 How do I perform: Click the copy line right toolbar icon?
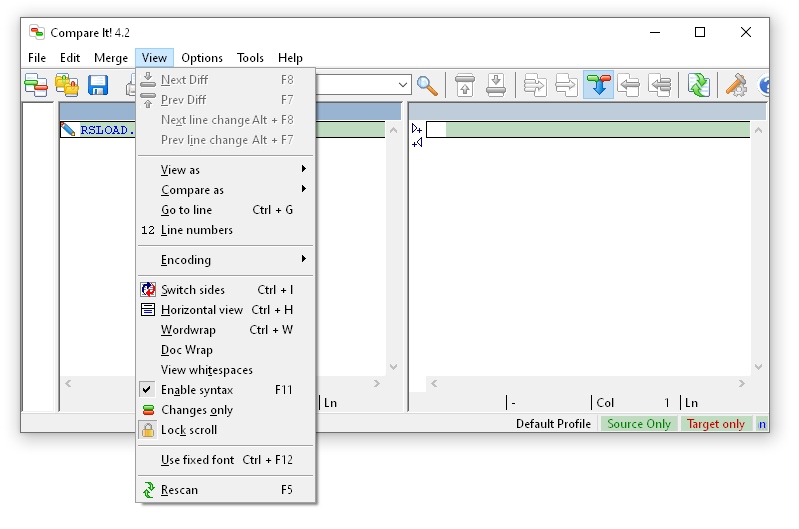point(566,85)
